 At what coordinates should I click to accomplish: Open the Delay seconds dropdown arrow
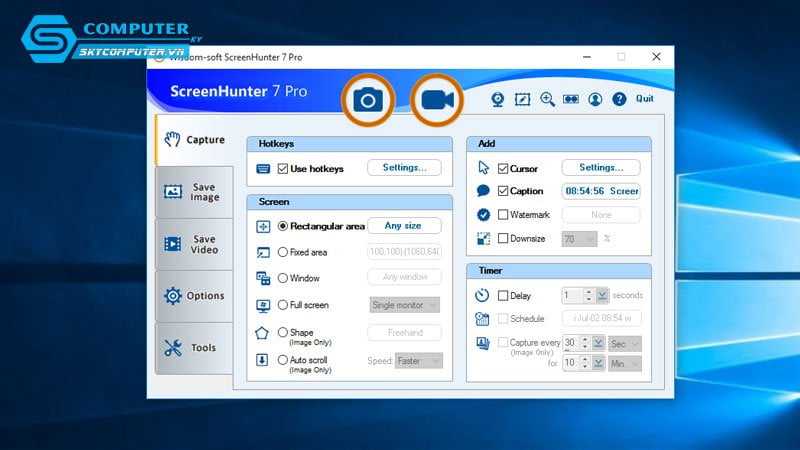(602, 295)
